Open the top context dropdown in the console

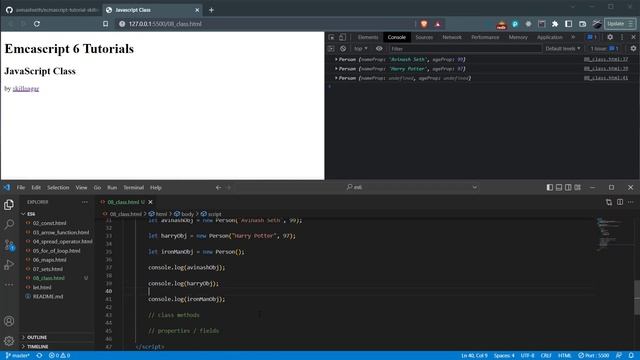tap(360, 49)
